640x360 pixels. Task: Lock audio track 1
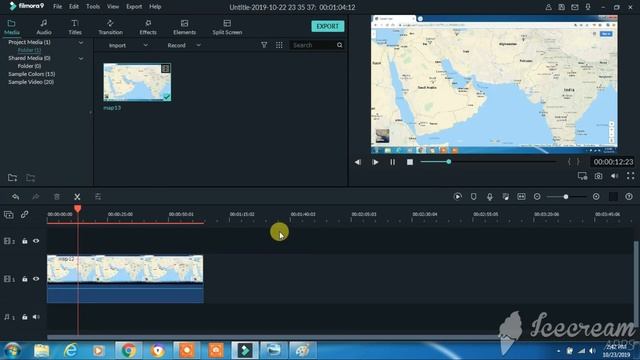24,317
